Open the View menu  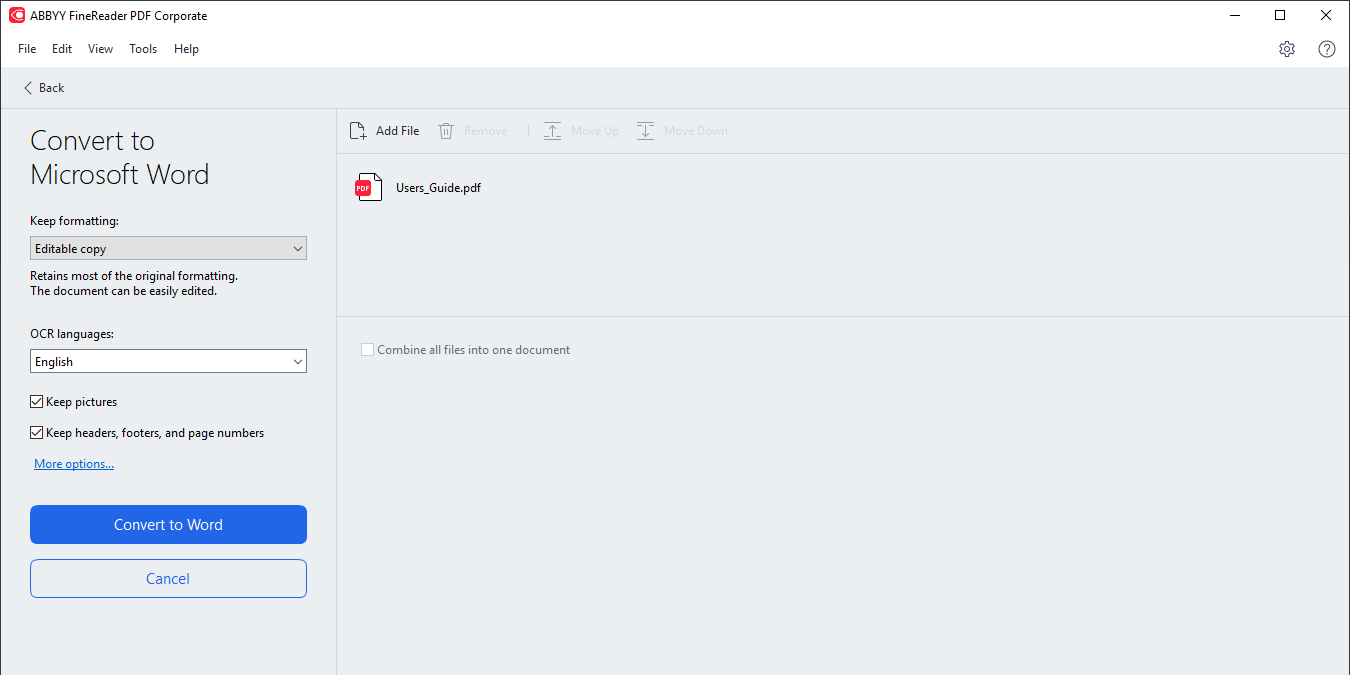tap(100, 49)
